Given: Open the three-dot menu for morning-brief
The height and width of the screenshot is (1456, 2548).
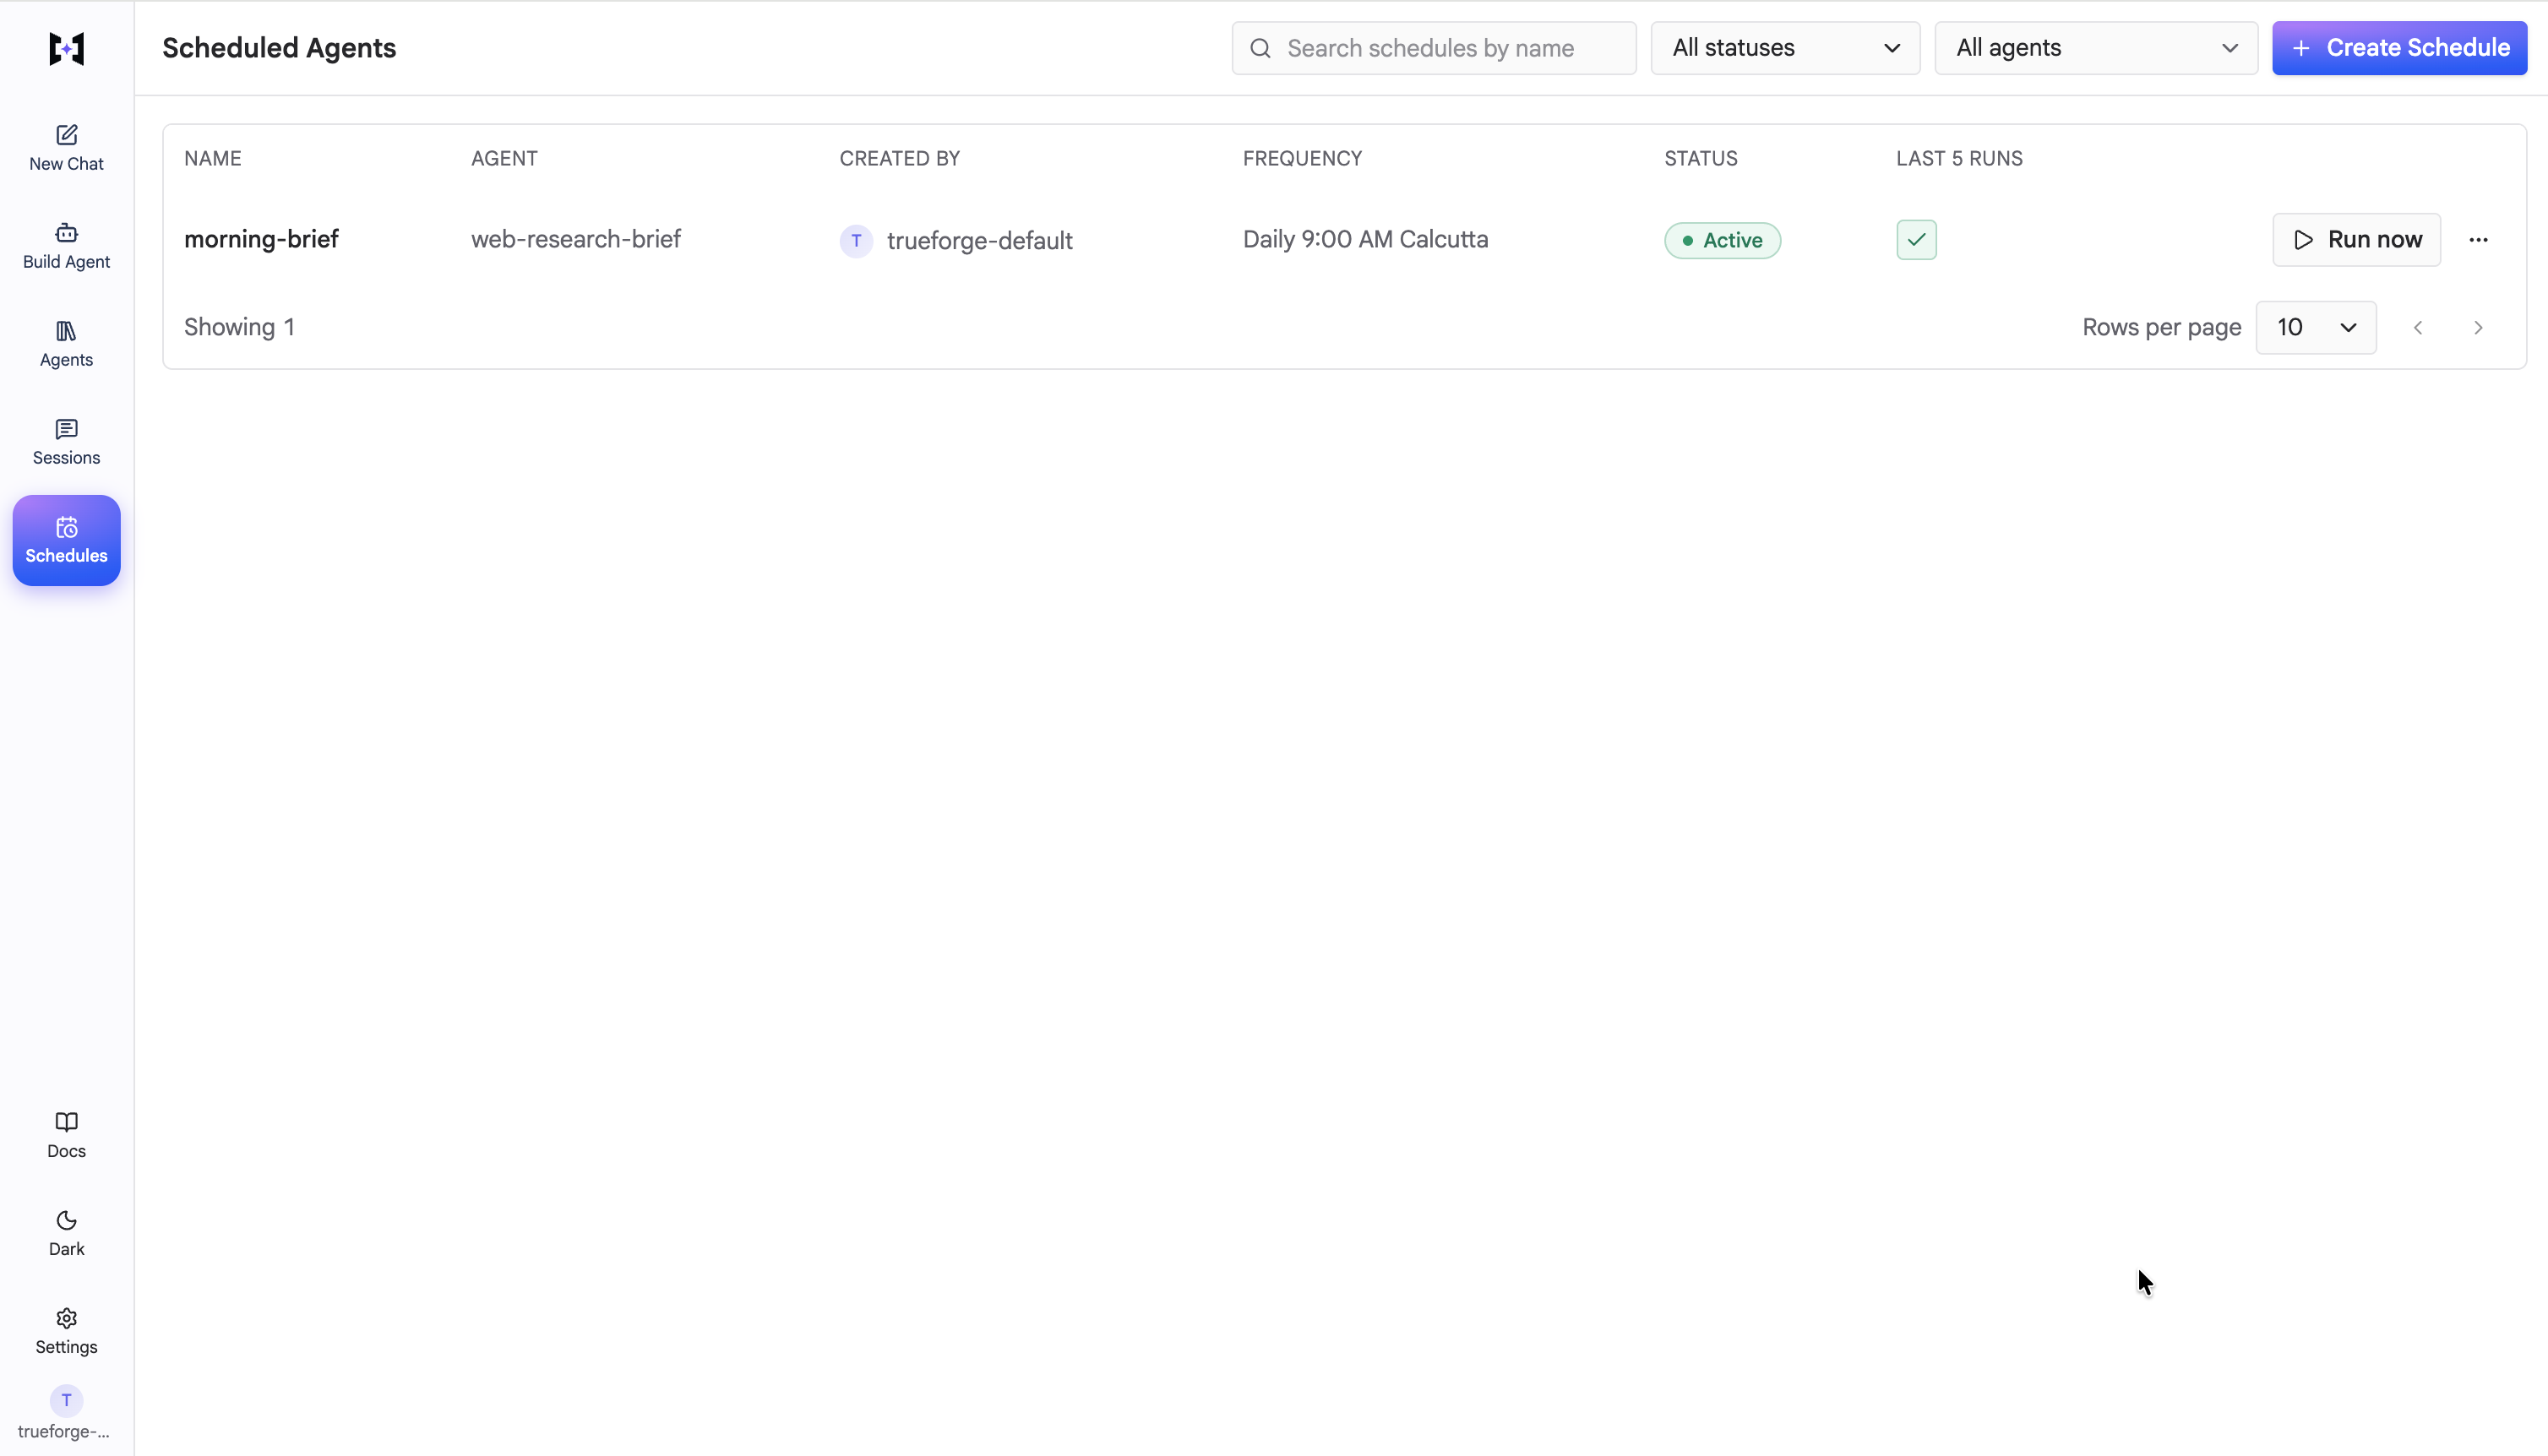Looking at the screenshot, I should 2478,240.
